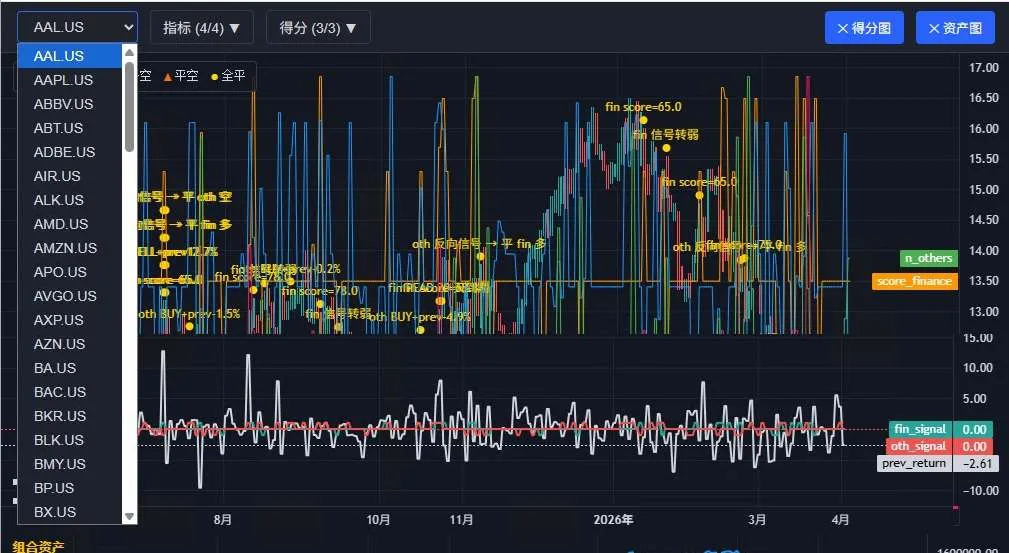Screen dimensions: 1009x553
Task: Click the list scrollbar up arrow
Action: (x=129, y=52)
